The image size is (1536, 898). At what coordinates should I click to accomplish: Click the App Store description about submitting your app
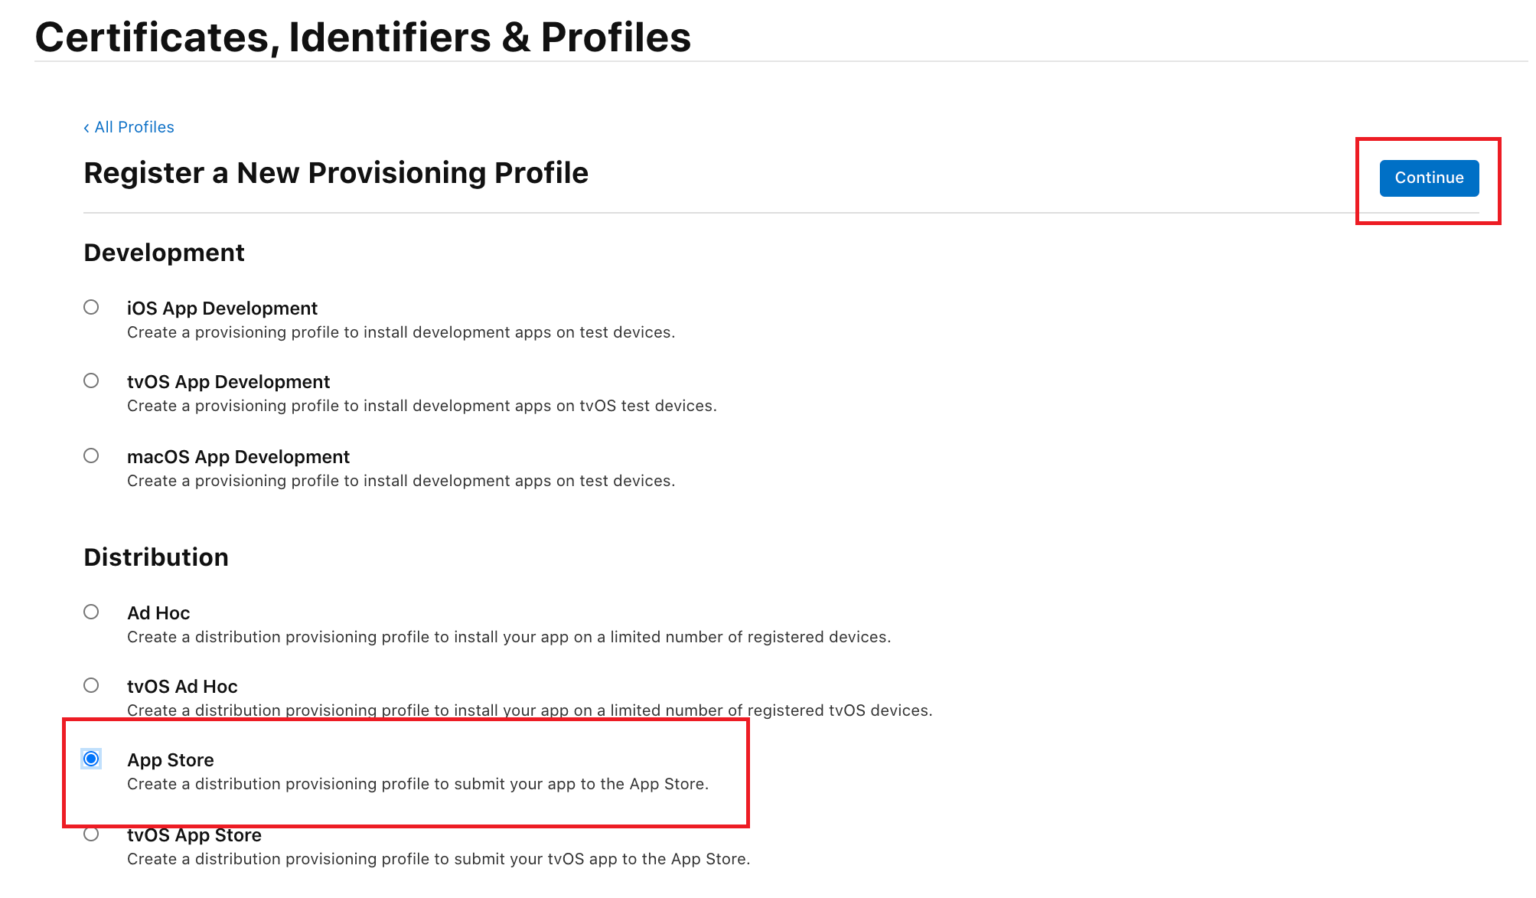417,784
